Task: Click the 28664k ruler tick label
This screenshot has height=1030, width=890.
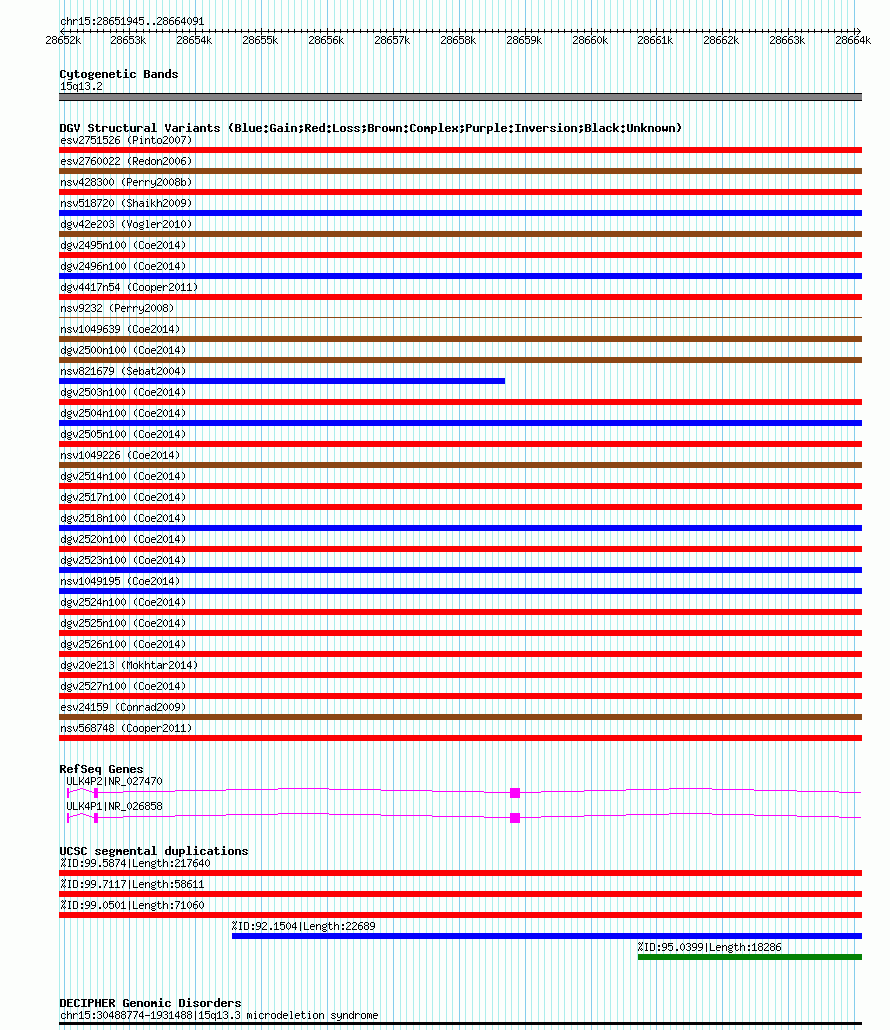Action: point(853,41)
